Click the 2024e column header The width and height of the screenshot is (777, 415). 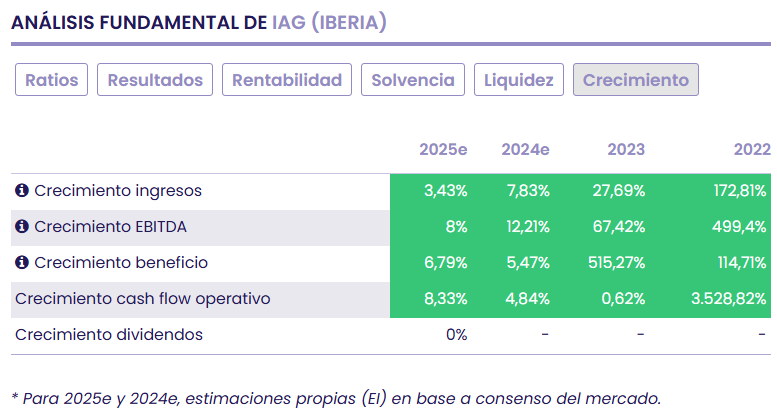point(525,150)
